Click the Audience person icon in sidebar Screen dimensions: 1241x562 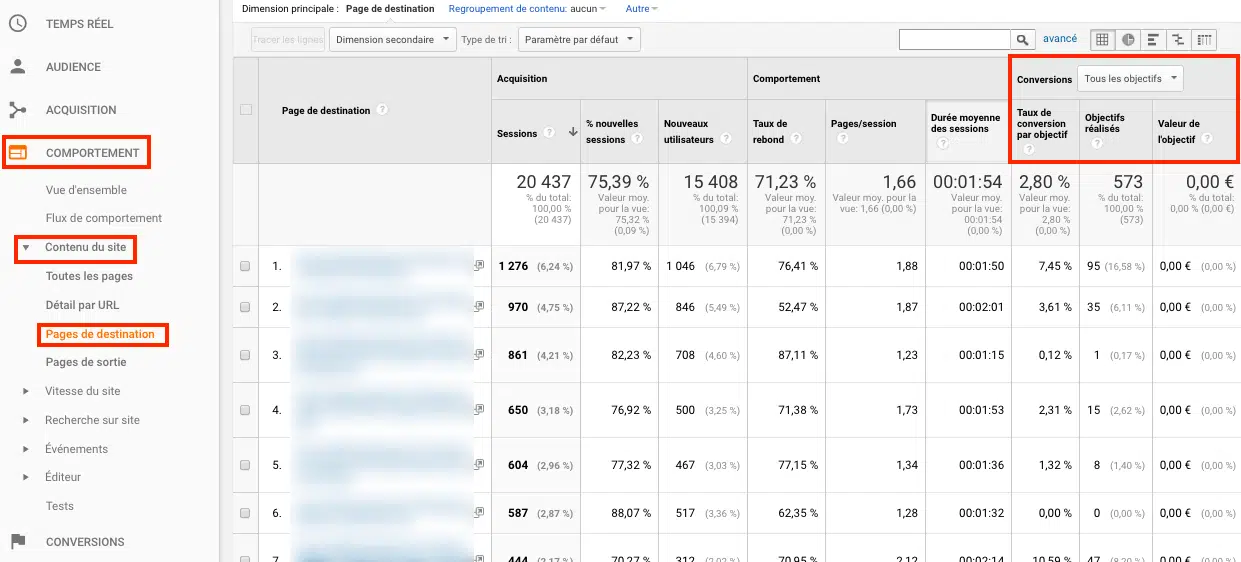(x=17, y=67)
